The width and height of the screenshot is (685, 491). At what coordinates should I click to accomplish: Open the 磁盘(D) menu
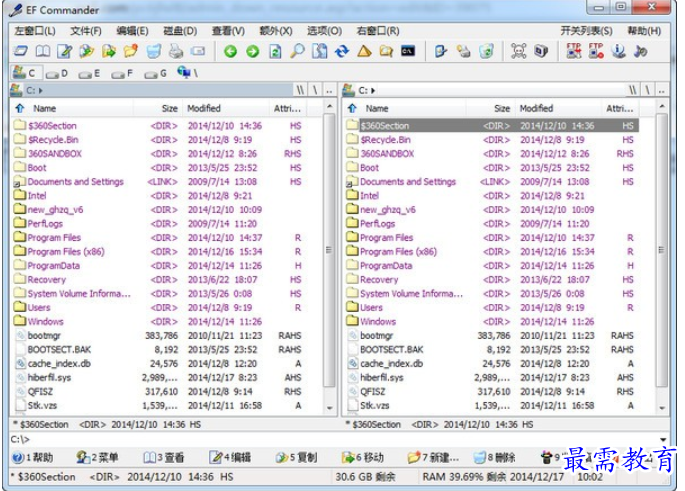click(x=180, y=31)
